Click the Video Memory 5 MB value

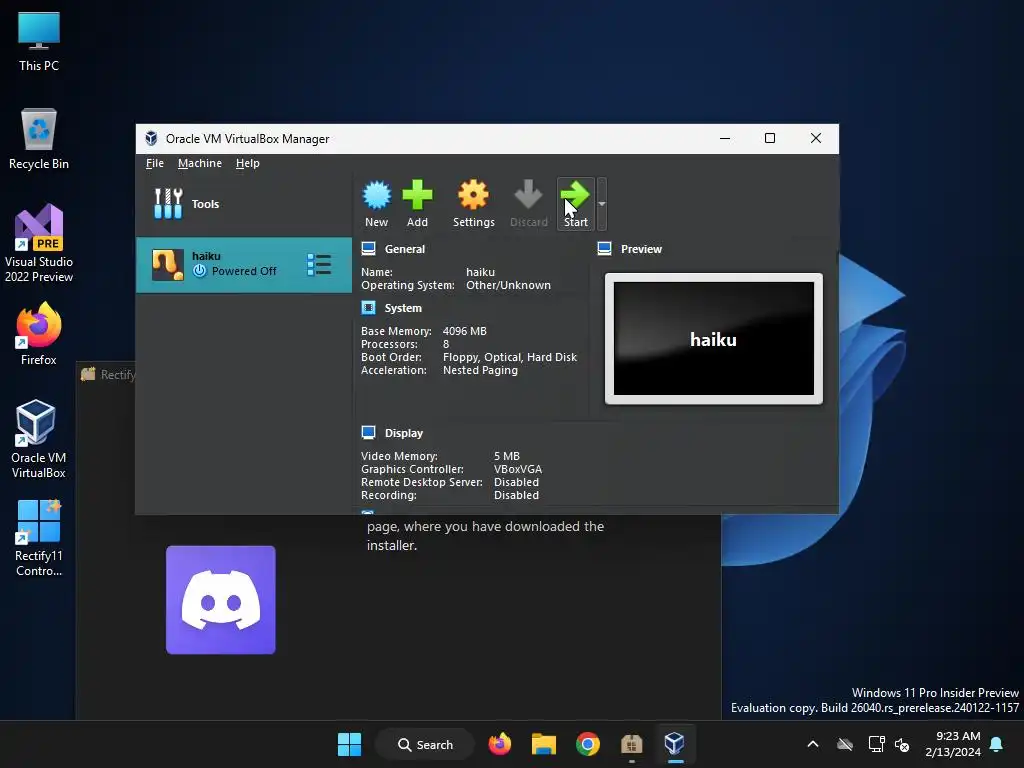[507, 456]
